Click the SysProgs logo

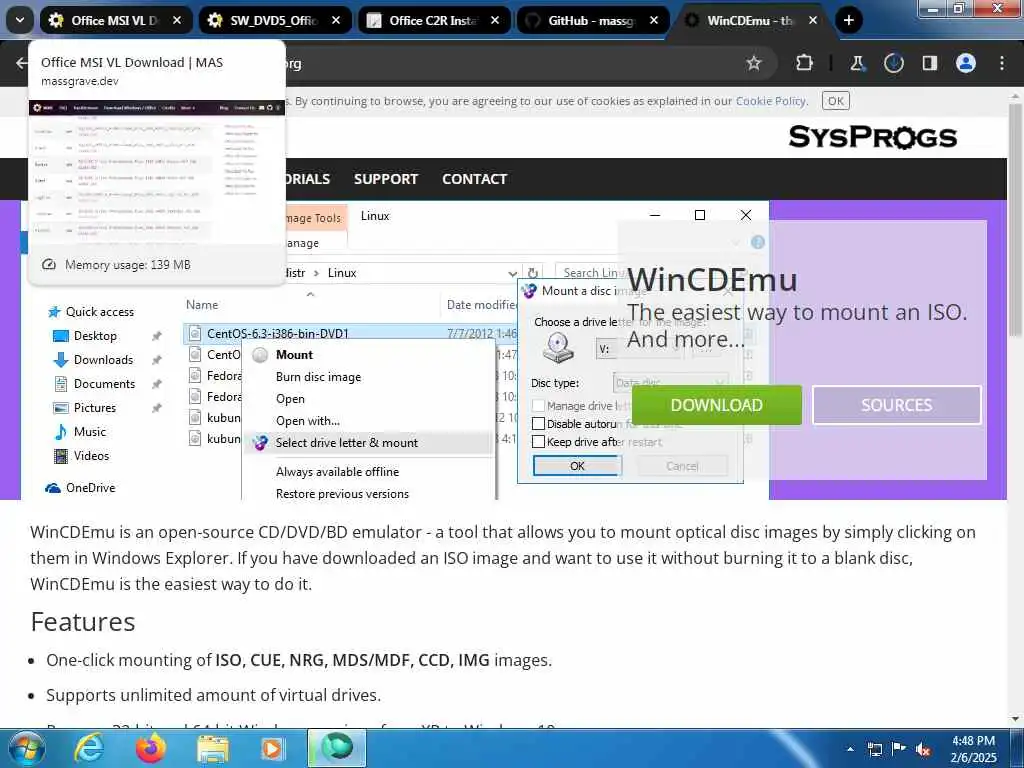pos(872,137)
